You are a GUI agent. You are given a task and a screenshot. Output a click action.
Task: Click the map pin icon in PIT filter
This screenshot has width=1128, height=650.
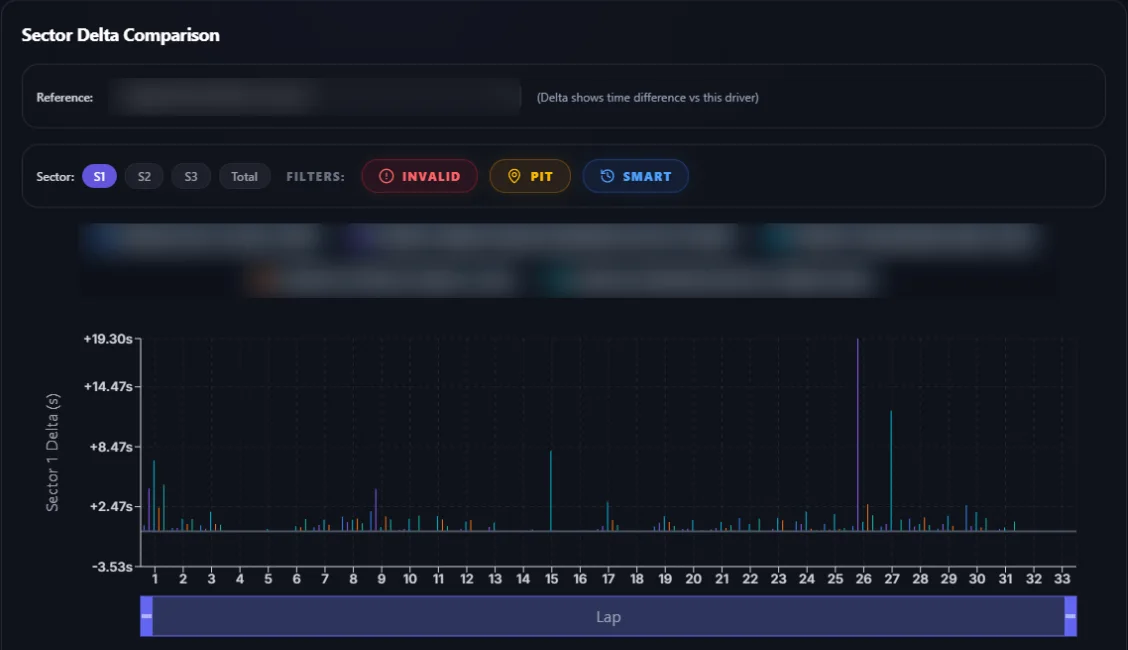click(514, 176)
